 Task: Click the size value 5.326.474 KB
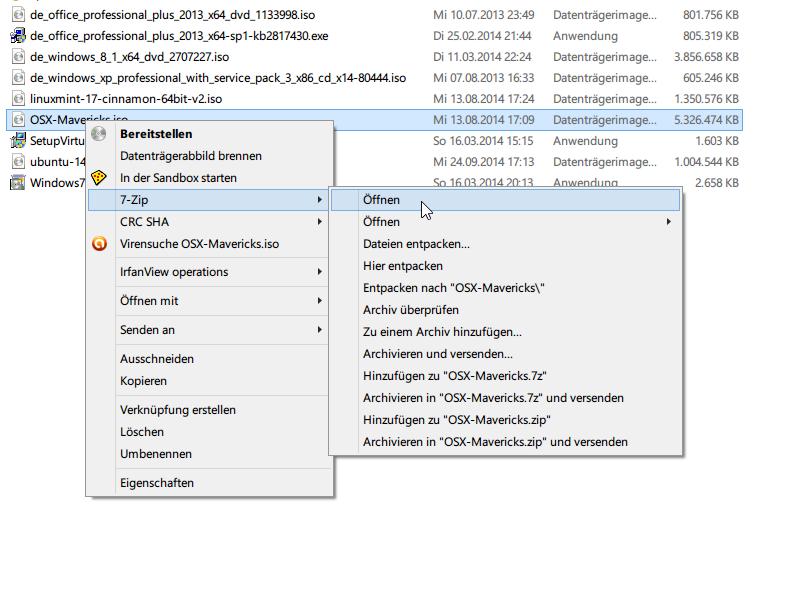coord(707,120)
